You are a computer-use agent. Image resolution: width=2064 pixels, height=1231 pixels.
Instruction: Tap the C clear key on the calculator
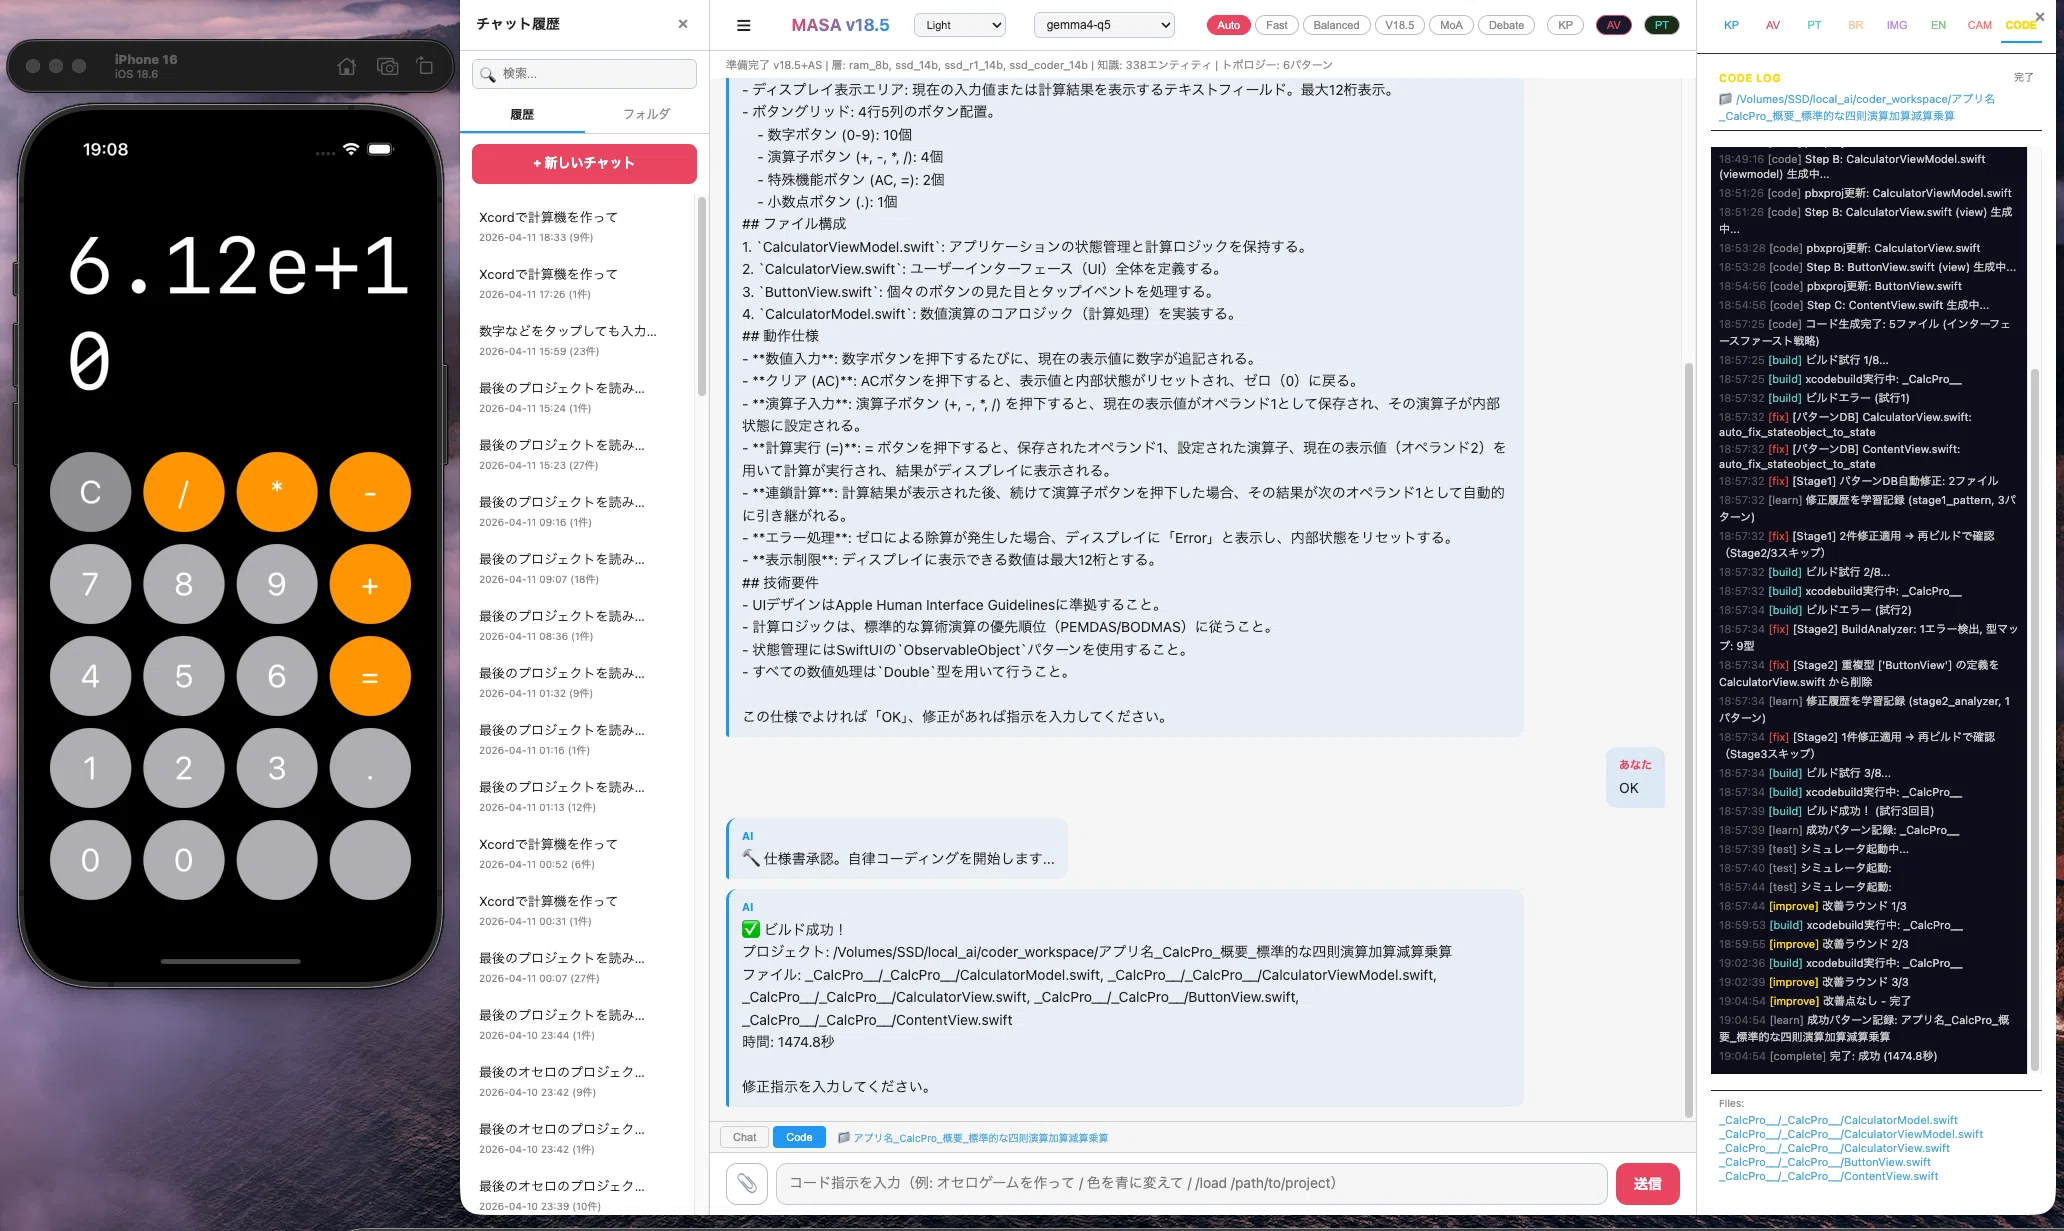[x=90, y=492]
